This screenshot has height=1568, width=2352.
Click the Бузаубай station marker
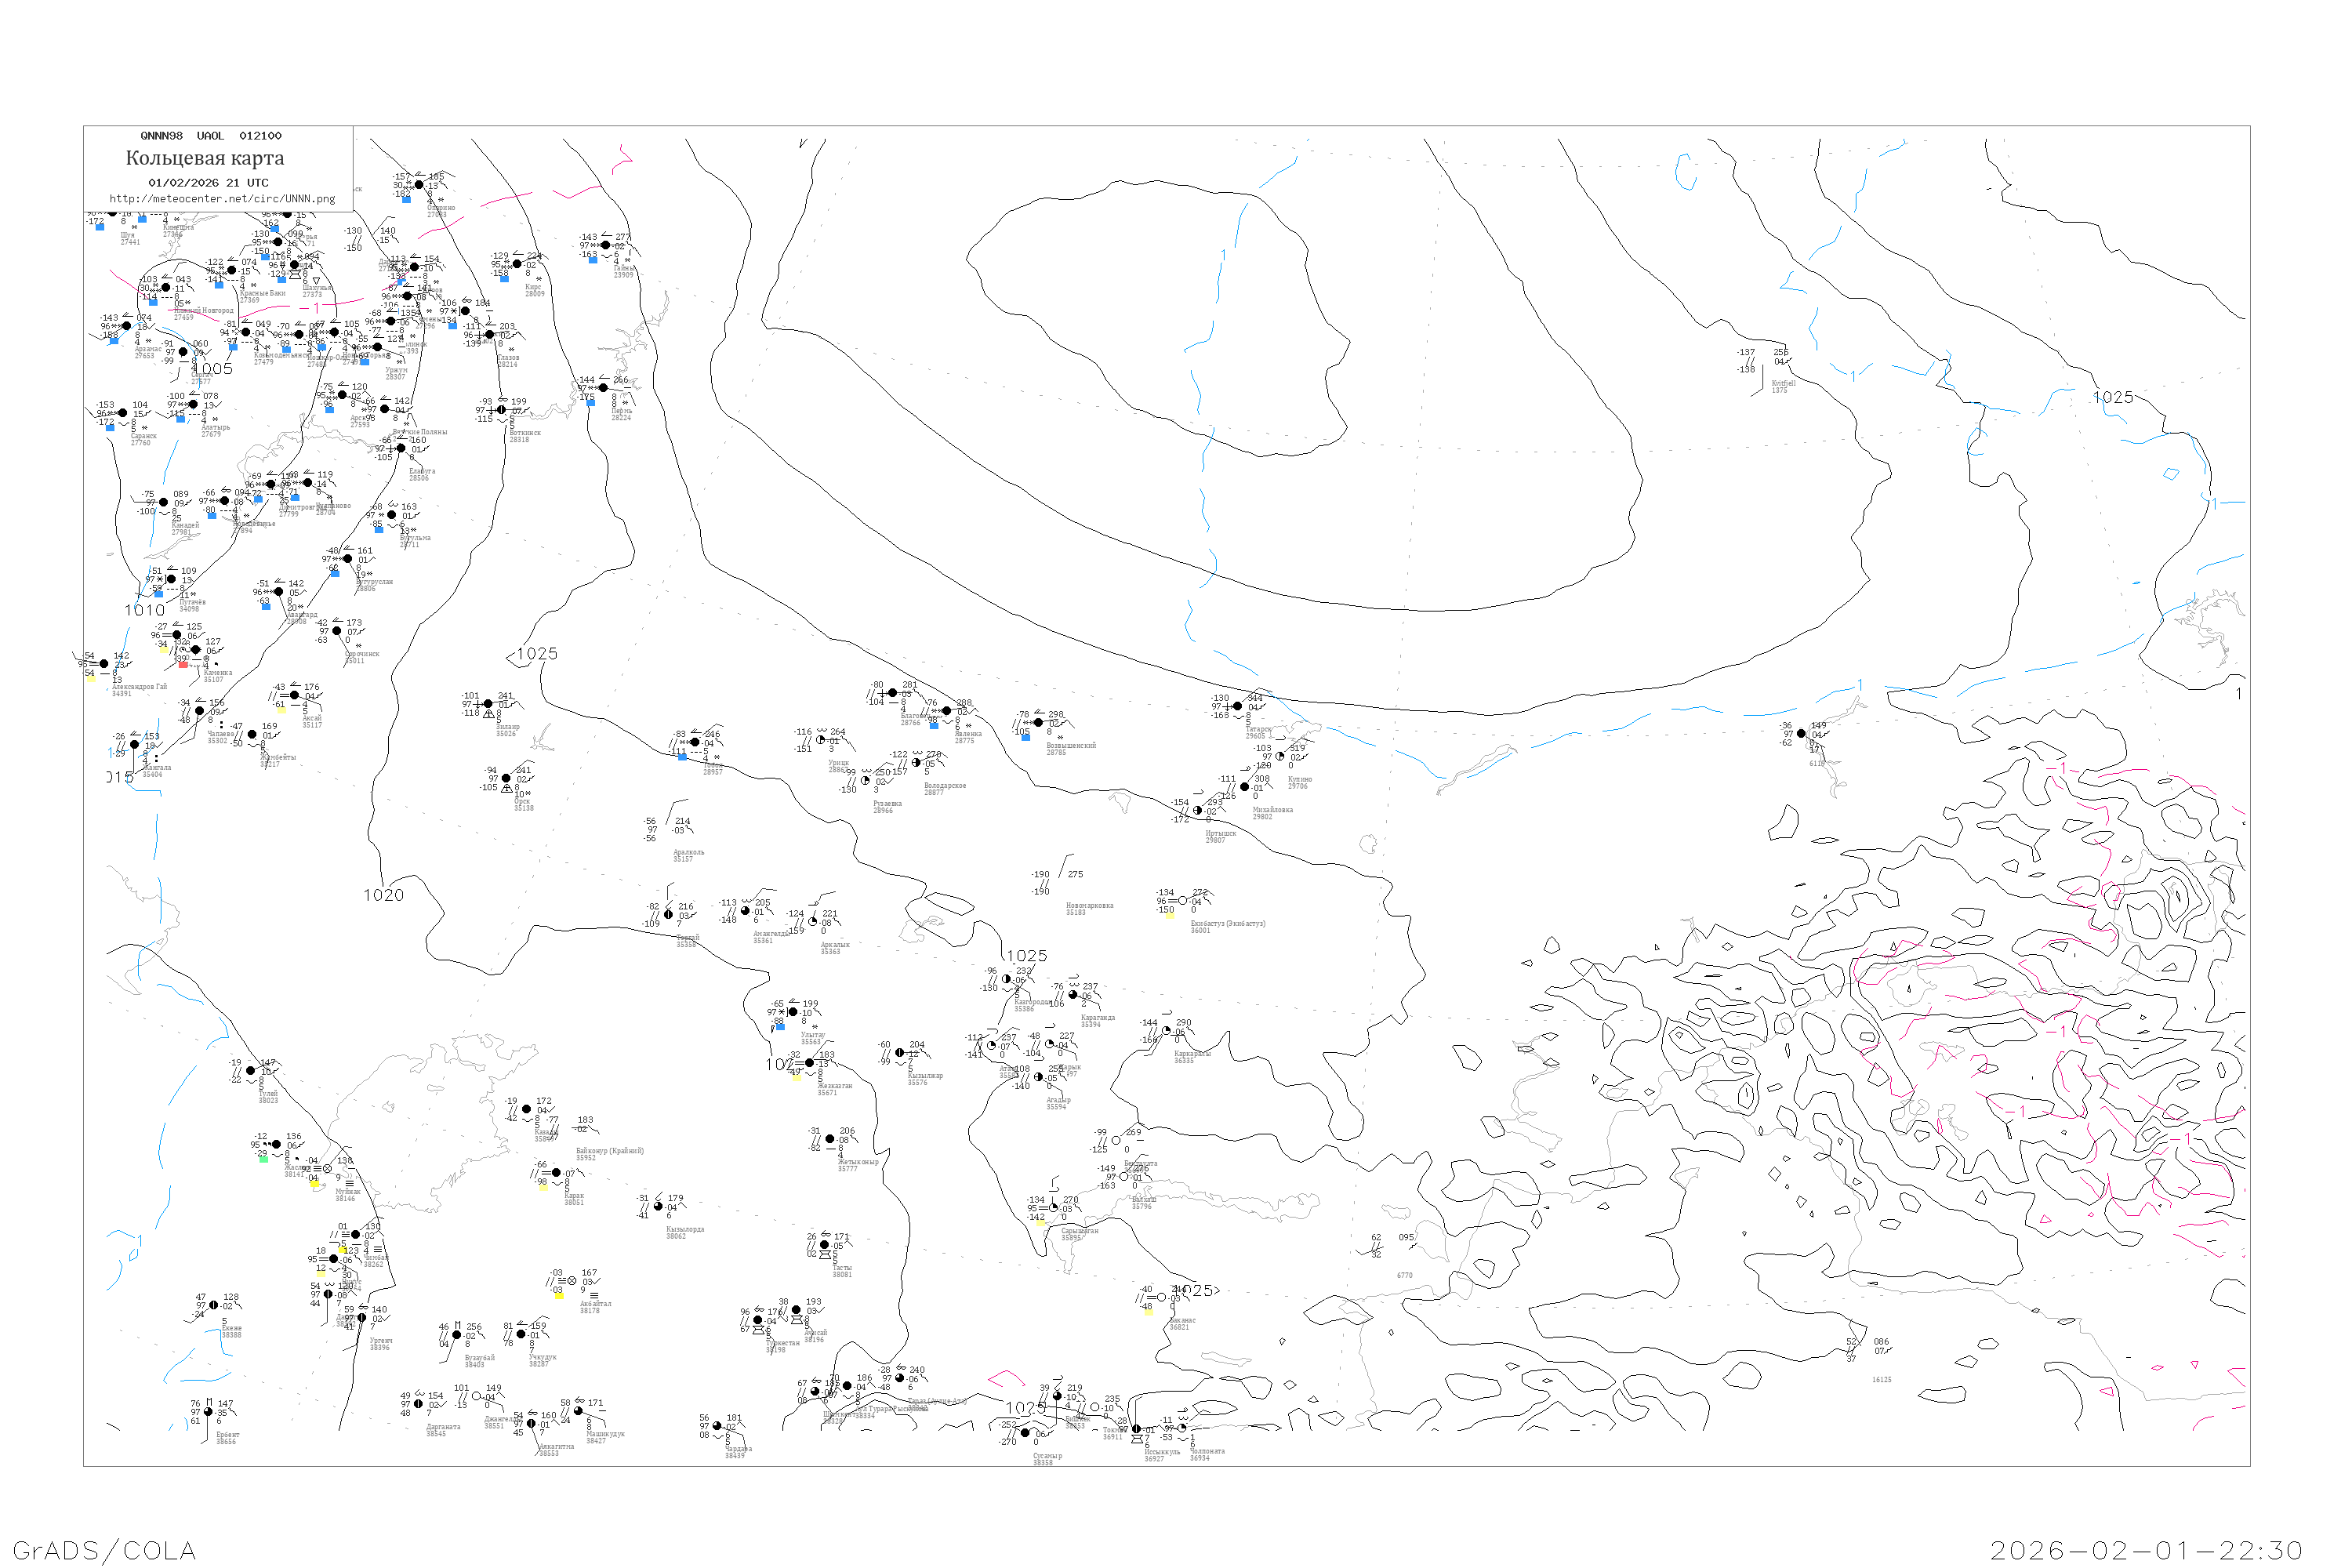click(457, 1335)
